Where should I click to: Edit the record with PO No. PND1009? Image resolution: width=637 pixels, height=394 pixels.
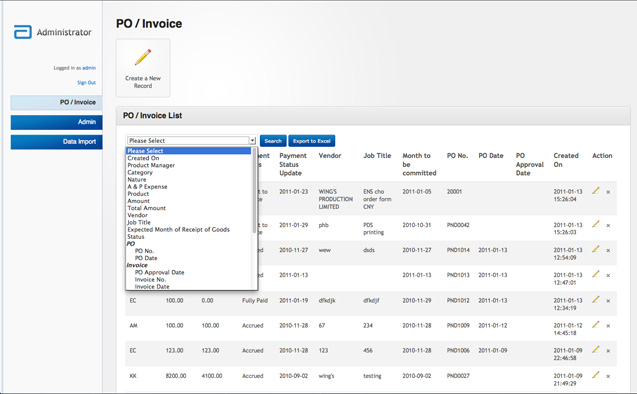point(596,325)
